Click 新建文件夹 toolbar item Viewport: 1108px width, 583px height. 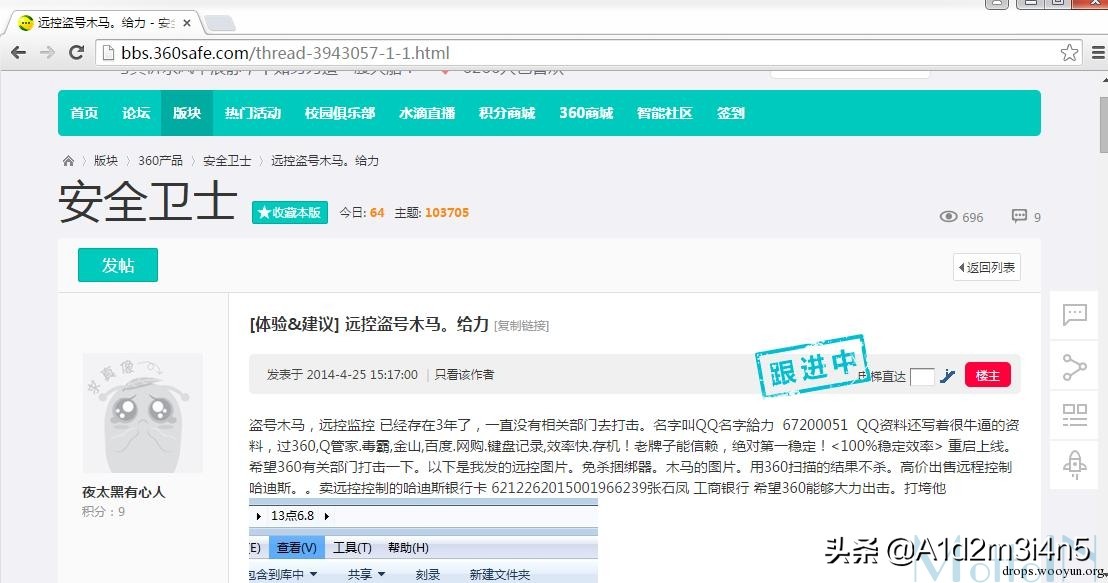pyautogui.click(x=500, y=575)
